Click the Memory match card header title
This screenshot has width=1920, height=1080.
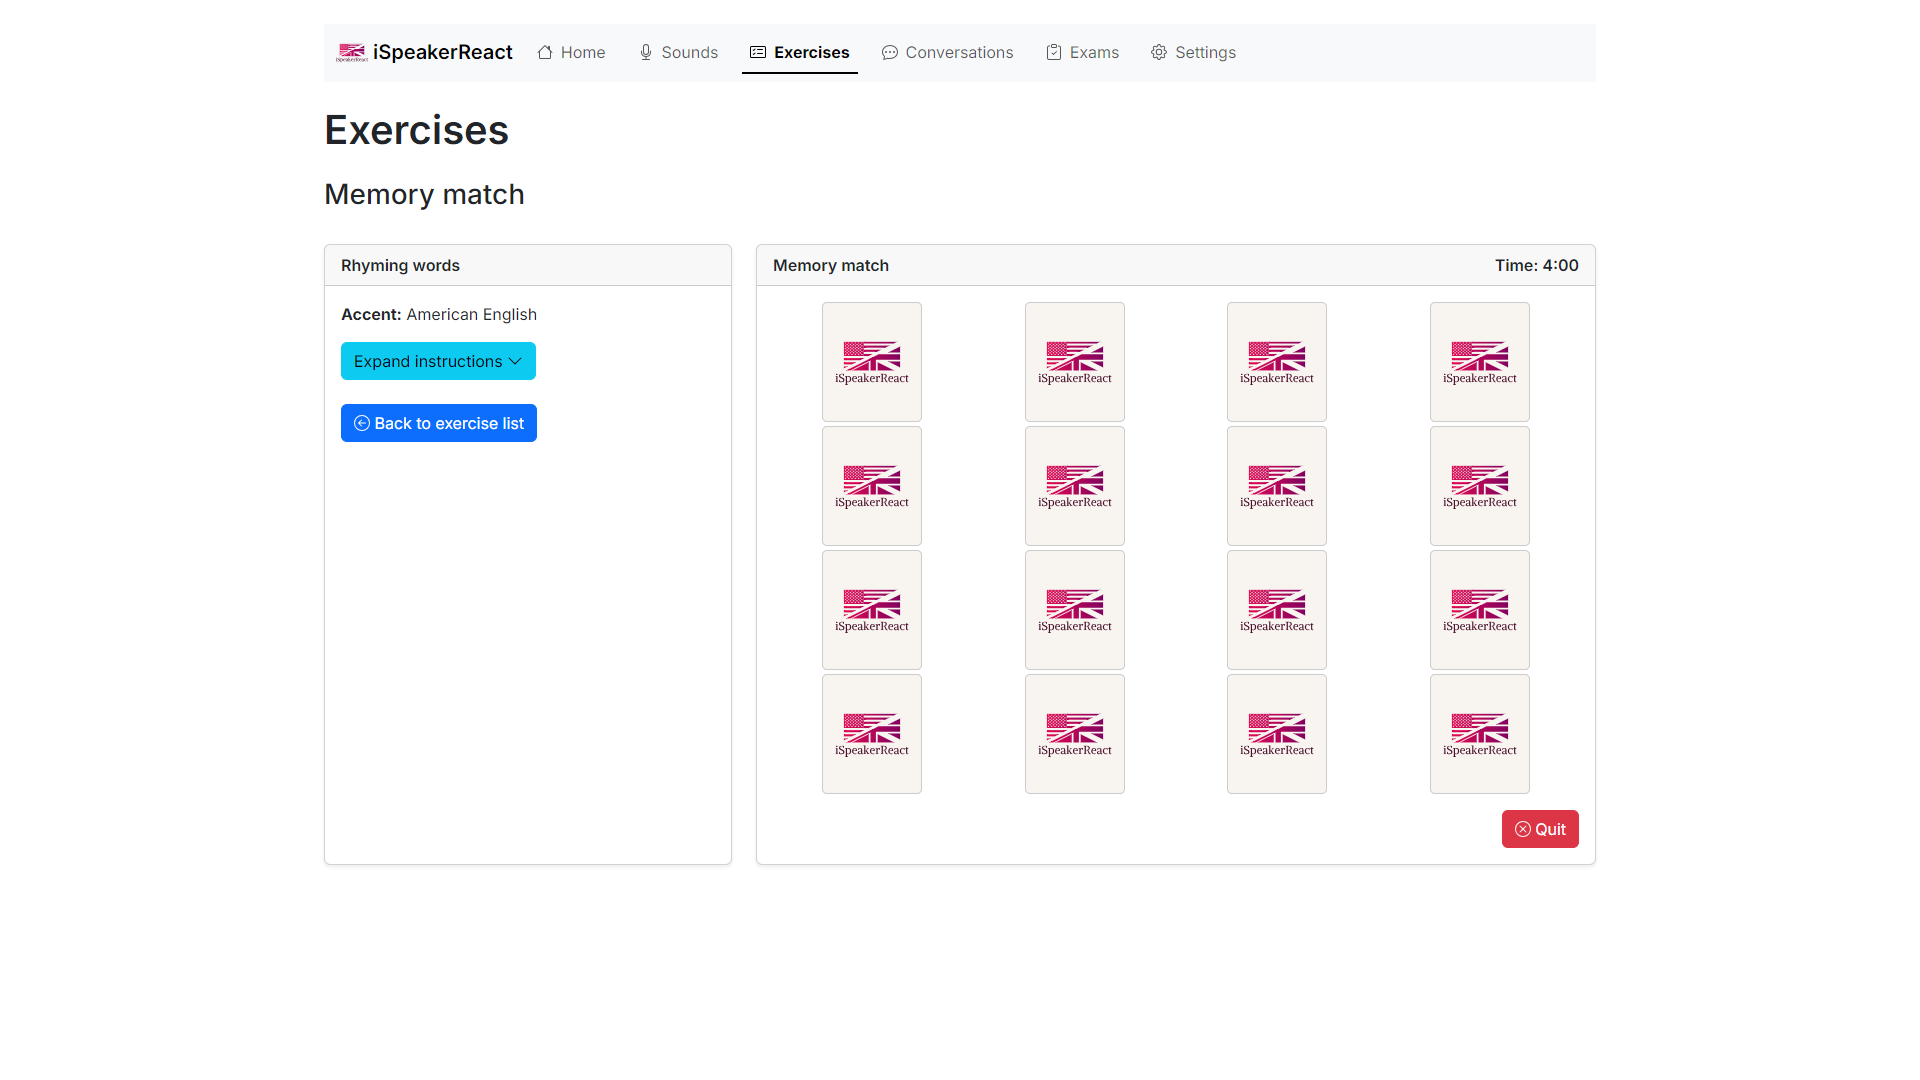coord(831,265)
